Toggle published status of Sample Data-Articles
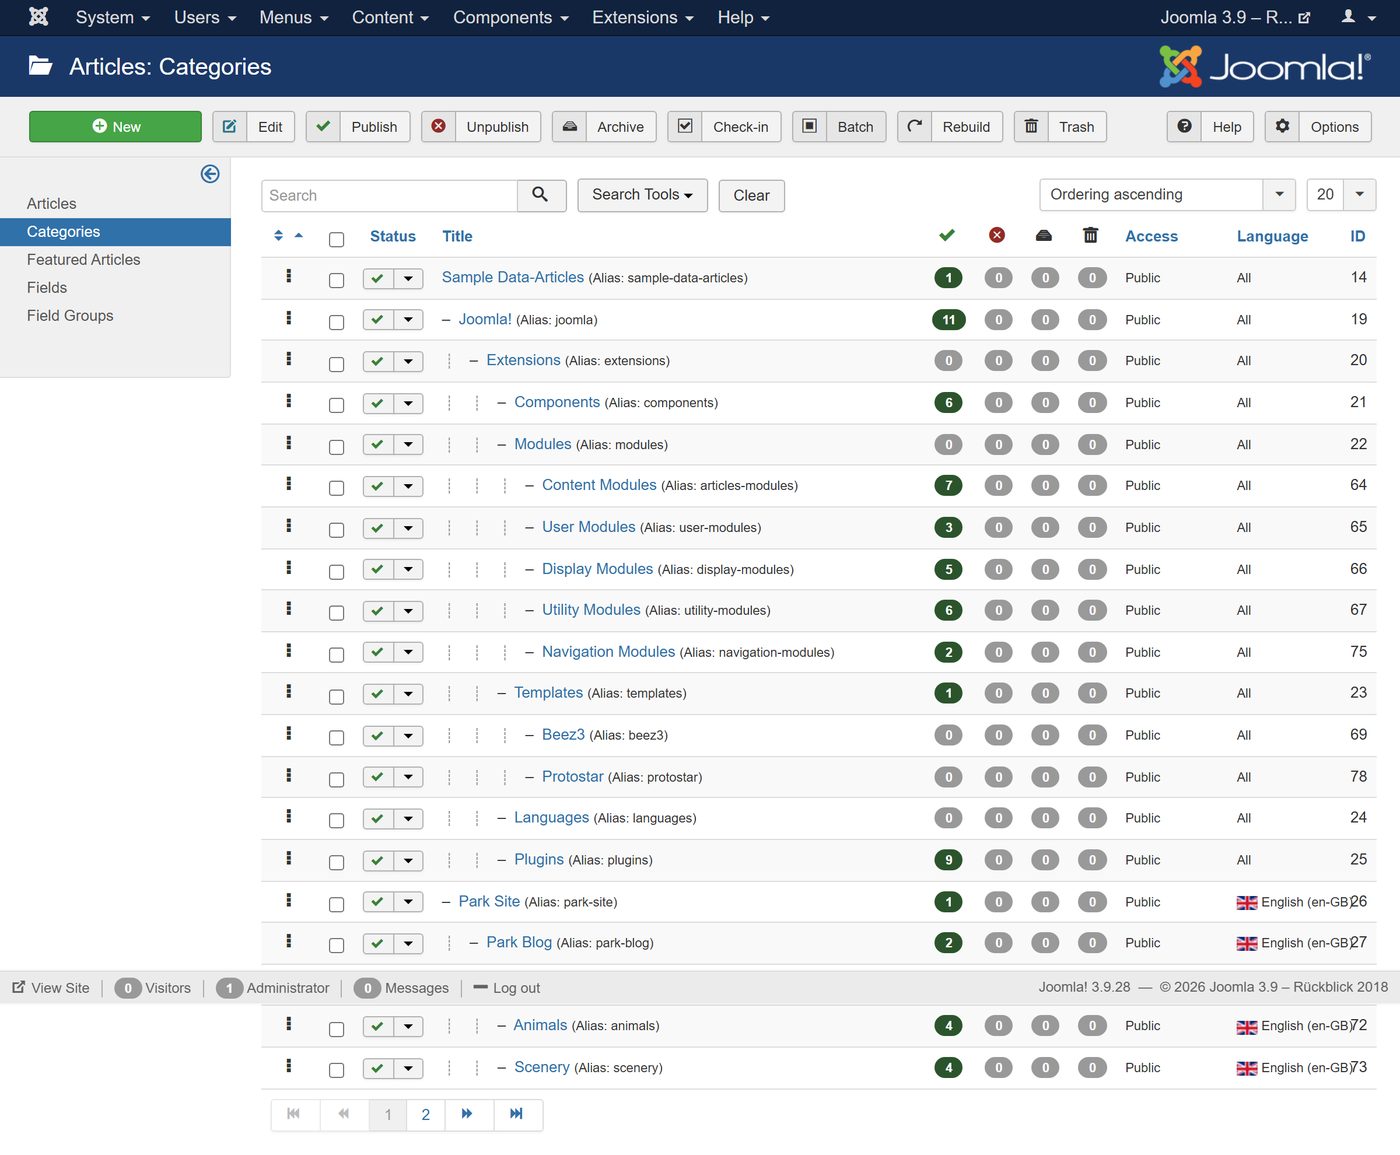This screenshot has width=1400, height=1155. 378,279
